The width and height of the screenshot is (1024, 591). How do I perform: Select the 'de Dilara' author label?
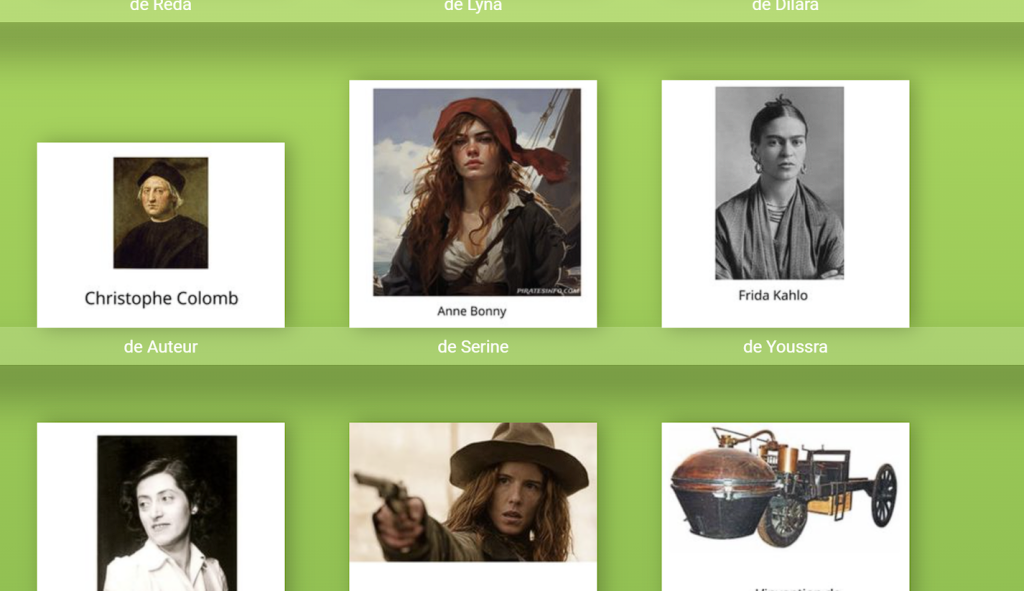pos(785,7)
